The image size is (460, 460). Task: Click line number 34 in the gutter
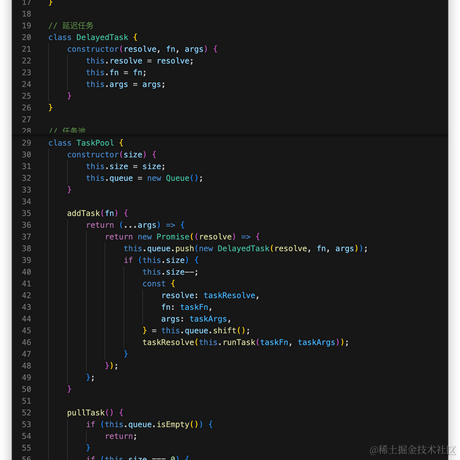[27, 202]
